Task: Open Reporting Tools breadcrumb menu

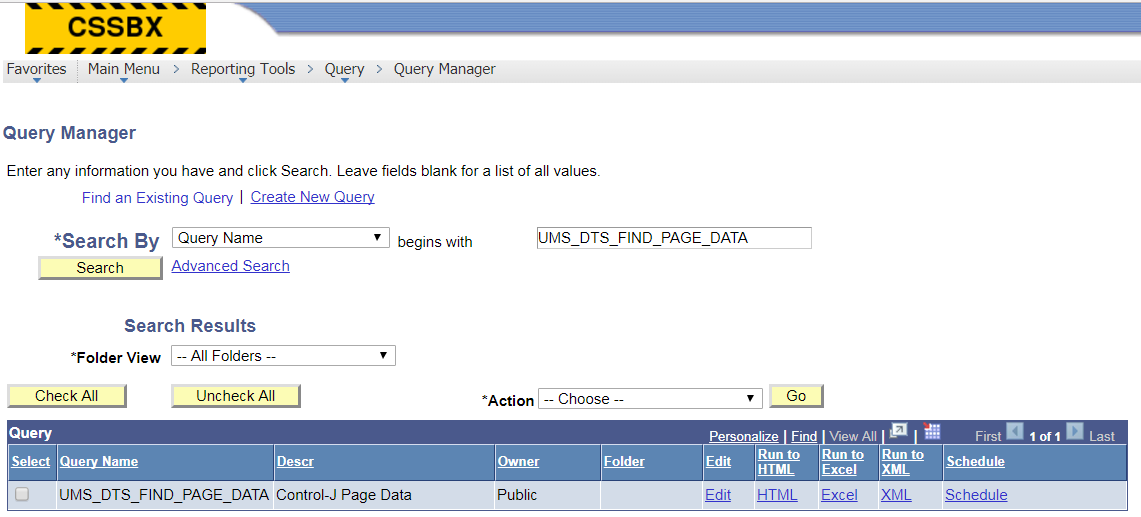Action: click(243, 69)
